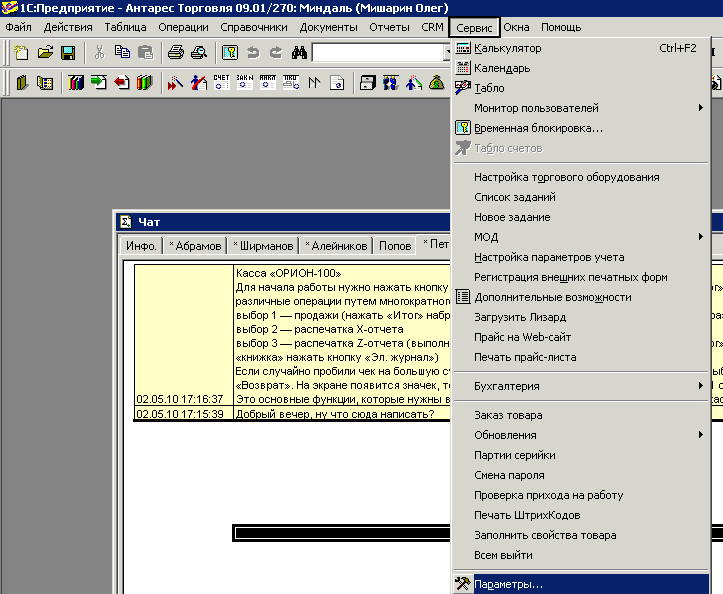This screenshot has height=594, width=723.
Task: Choose Печать прайс-листа entry
Action: click(x=581, y=357)
